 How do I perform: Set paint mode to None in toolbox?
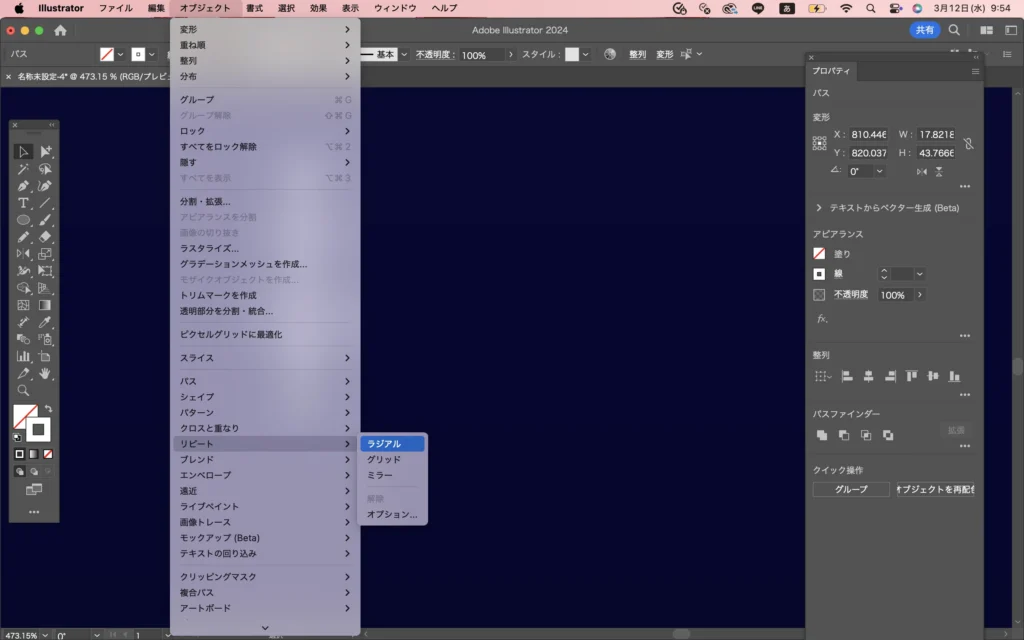[48, 453]
